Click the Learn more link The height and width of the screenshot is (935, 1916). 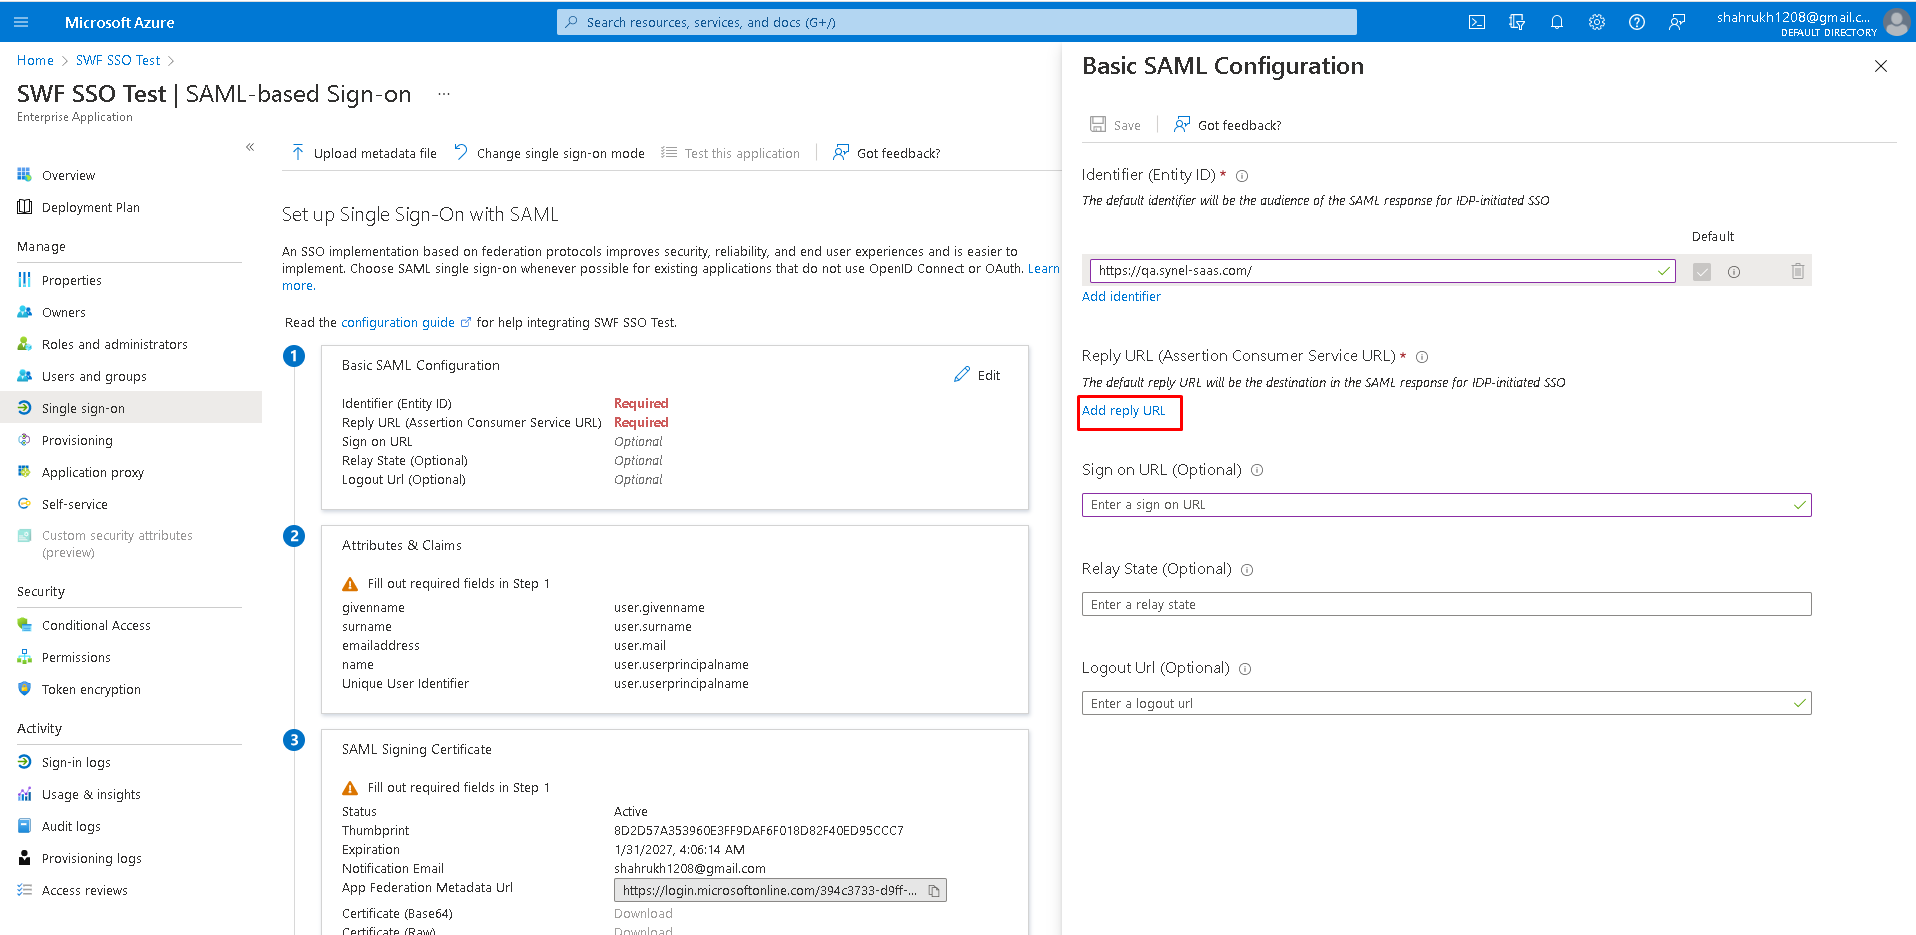(1043, 269)
